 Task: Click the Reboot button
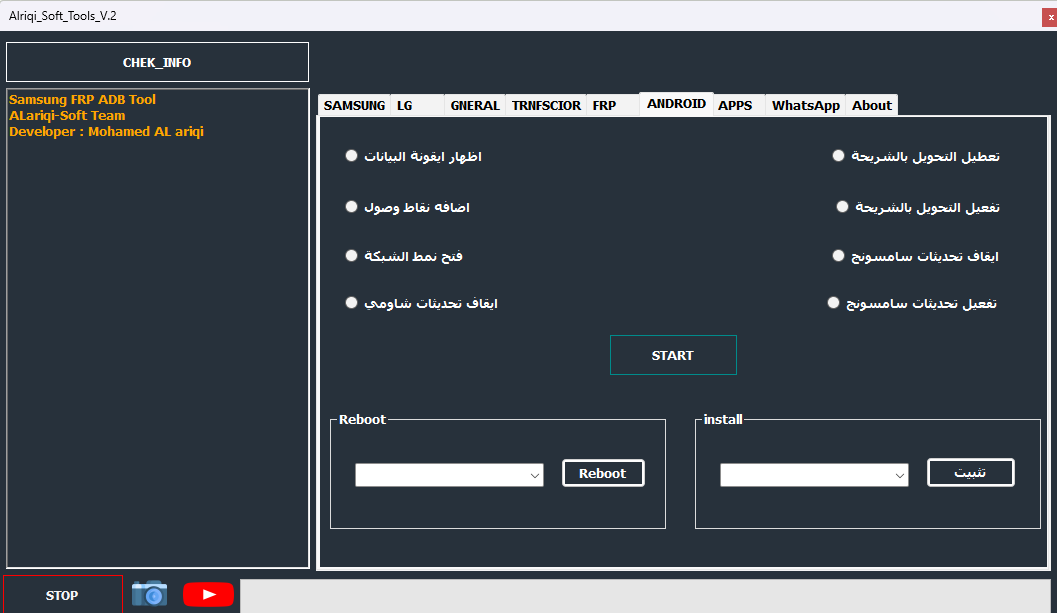(603, 473)
